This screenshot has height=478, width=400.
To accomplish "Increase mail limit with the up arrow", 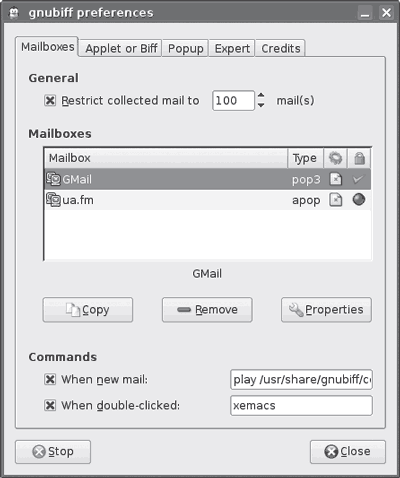I will (x=261, y=96).
